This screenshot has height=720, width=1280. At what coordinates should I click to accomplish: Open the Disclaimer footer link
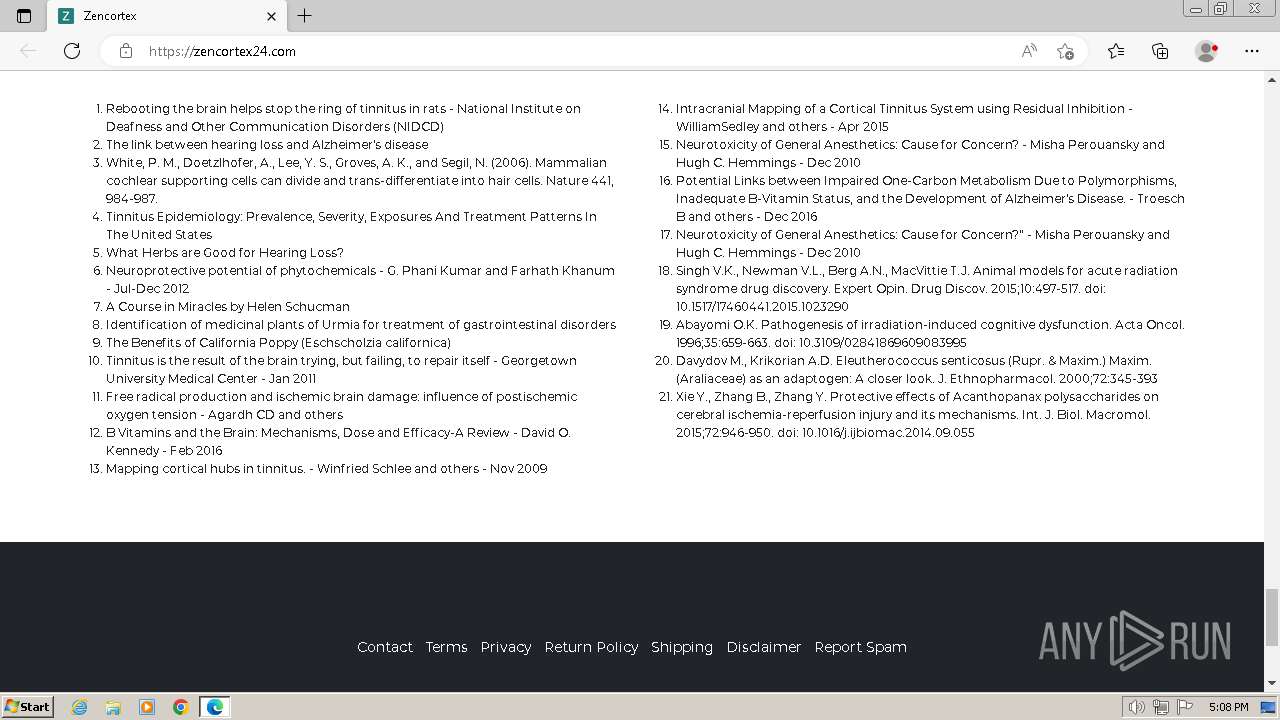tap(764, 647)
